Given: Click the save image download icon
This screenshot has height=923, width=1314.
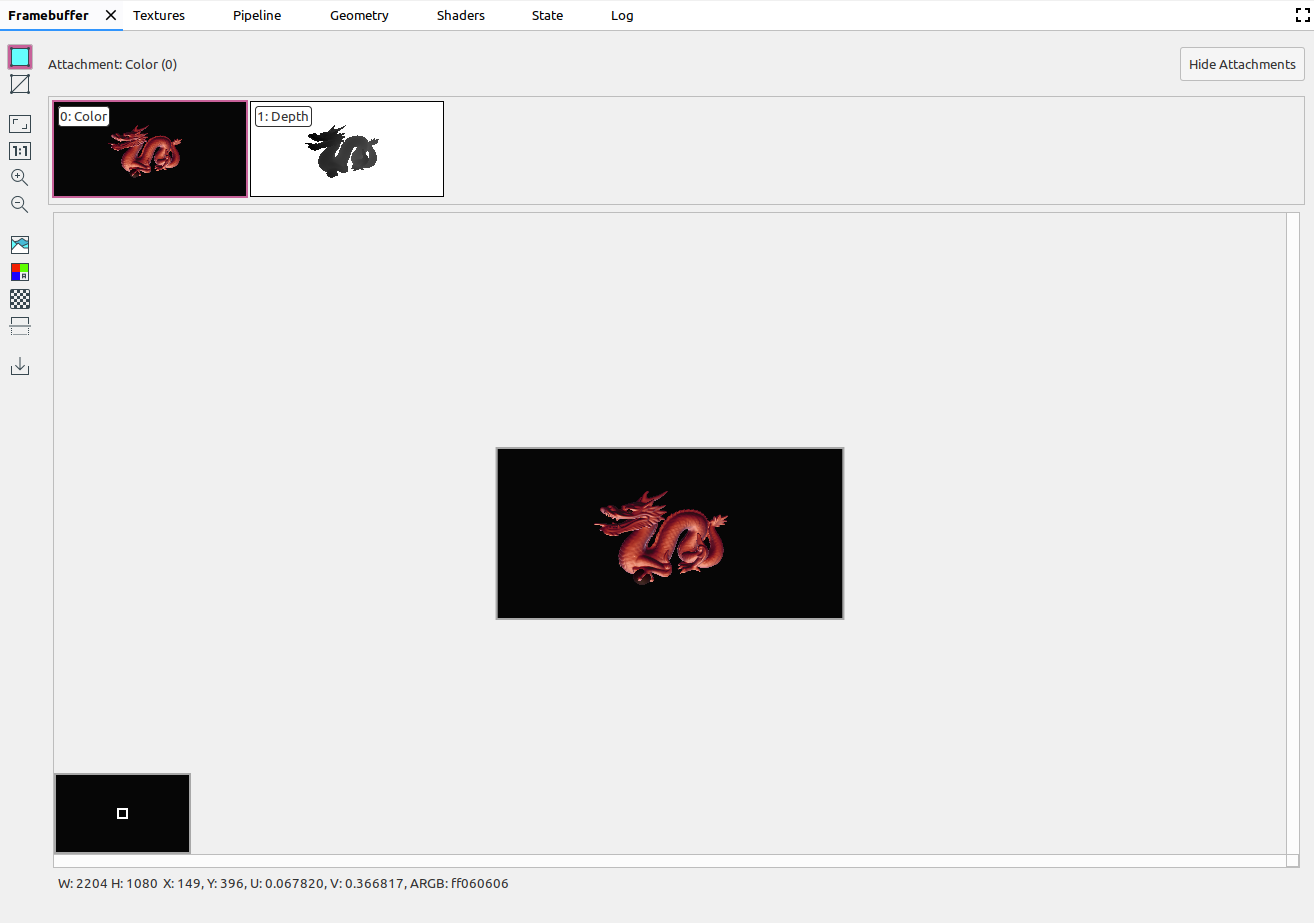Looking at the screenshot, I should [20, 367].
